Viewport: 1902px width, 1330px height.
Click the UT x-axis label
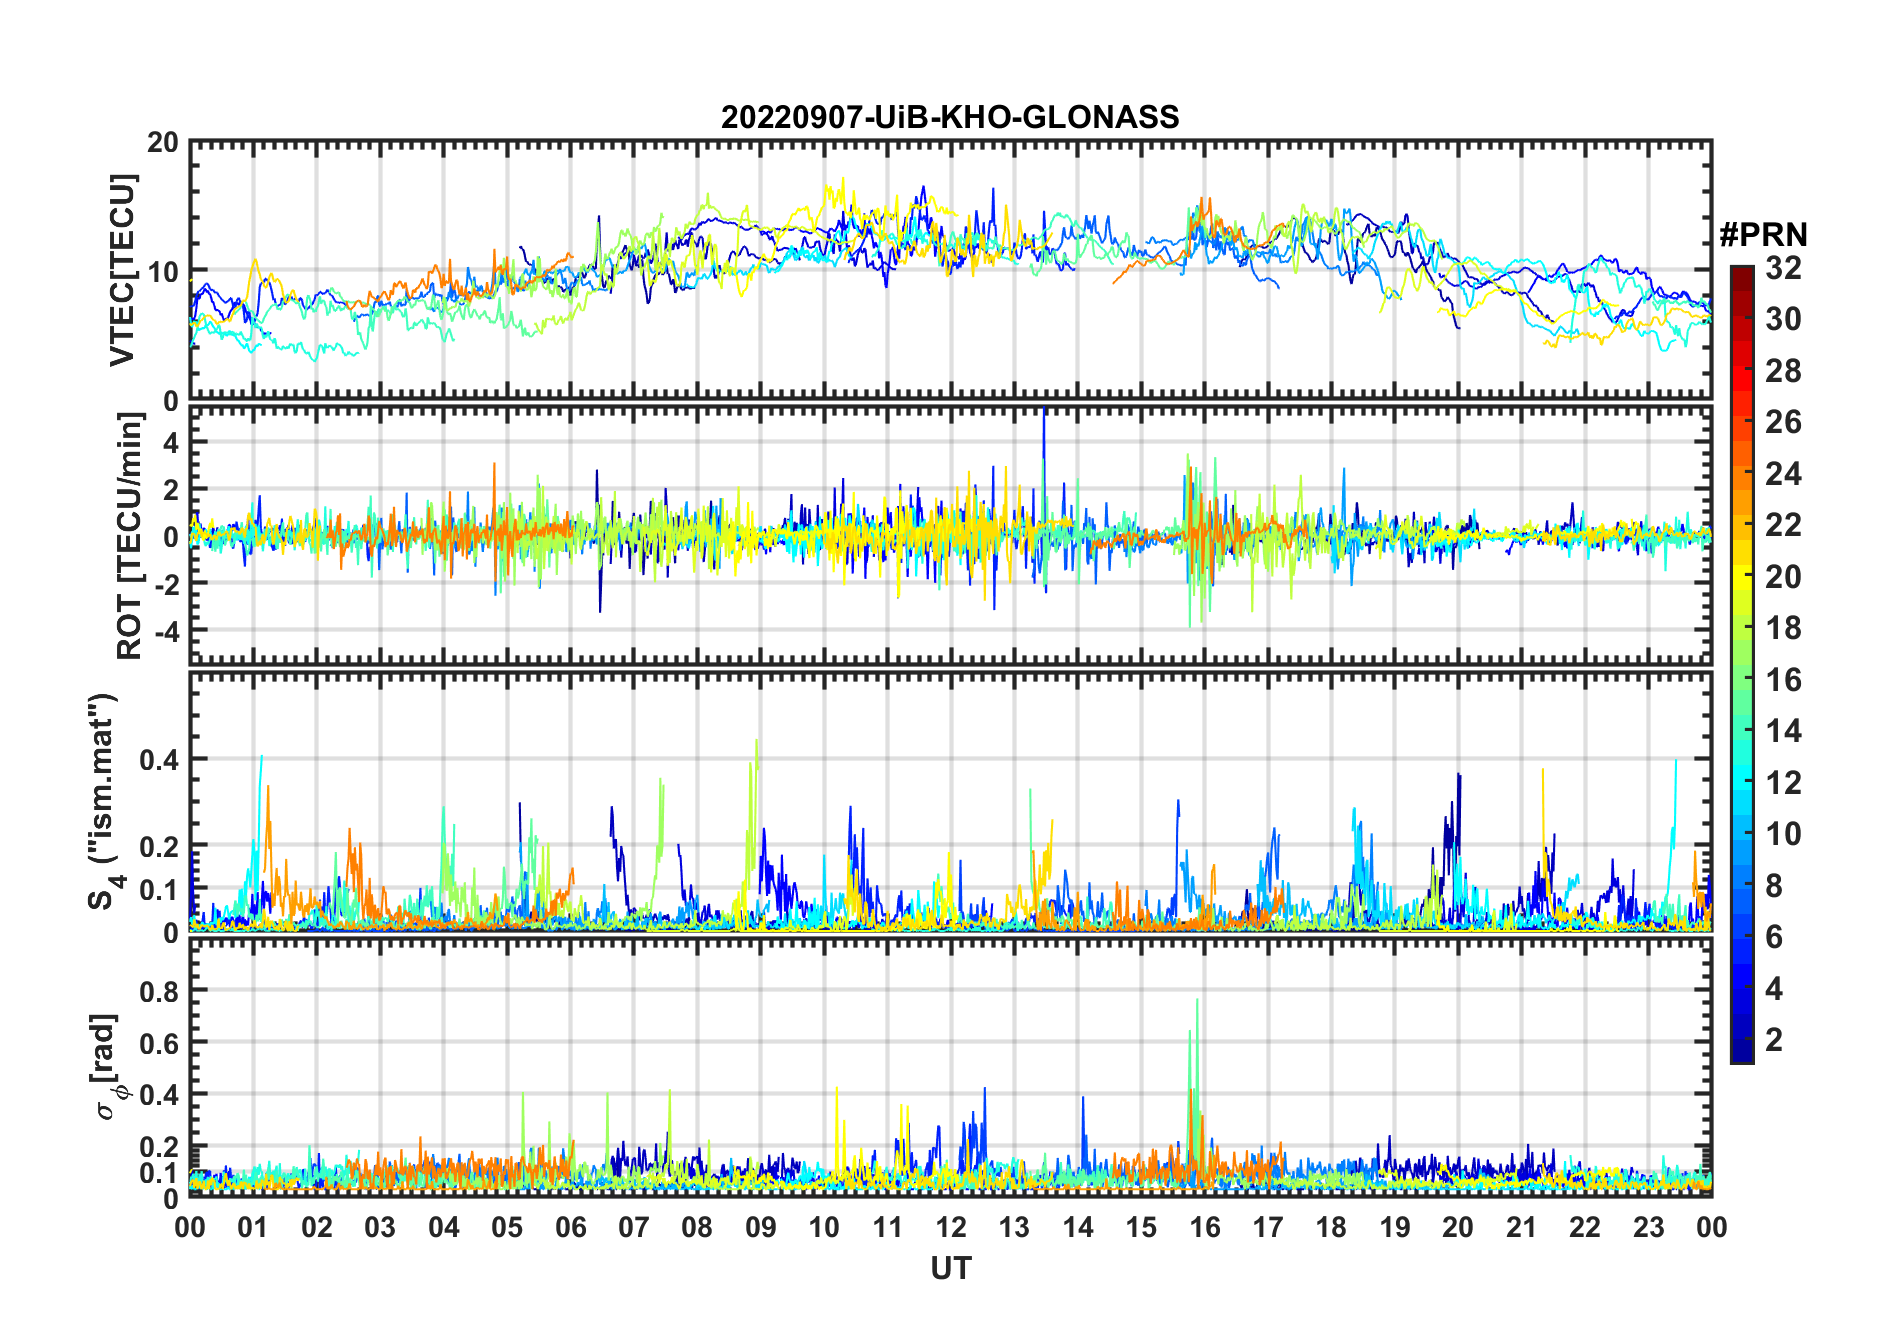(x=951, y=1268)
